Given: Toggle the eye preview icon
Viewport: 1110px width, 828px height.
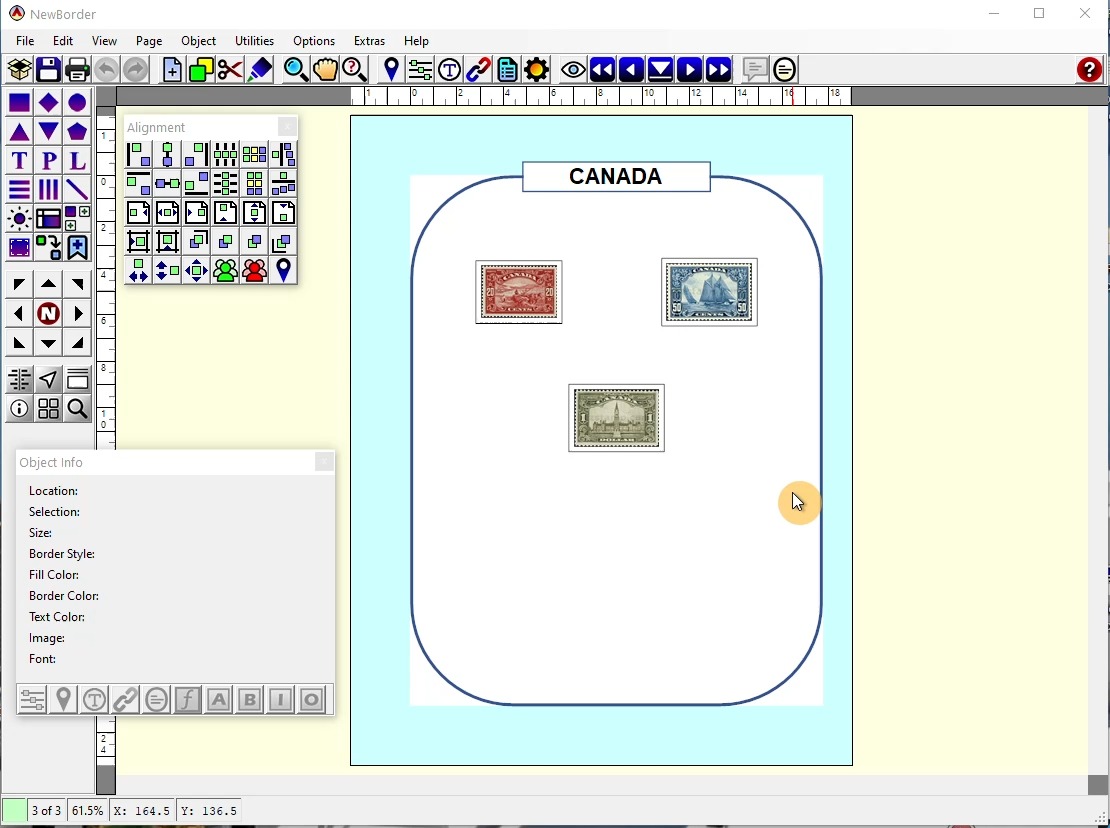Looking at the screenshot, I should point(573,70).
